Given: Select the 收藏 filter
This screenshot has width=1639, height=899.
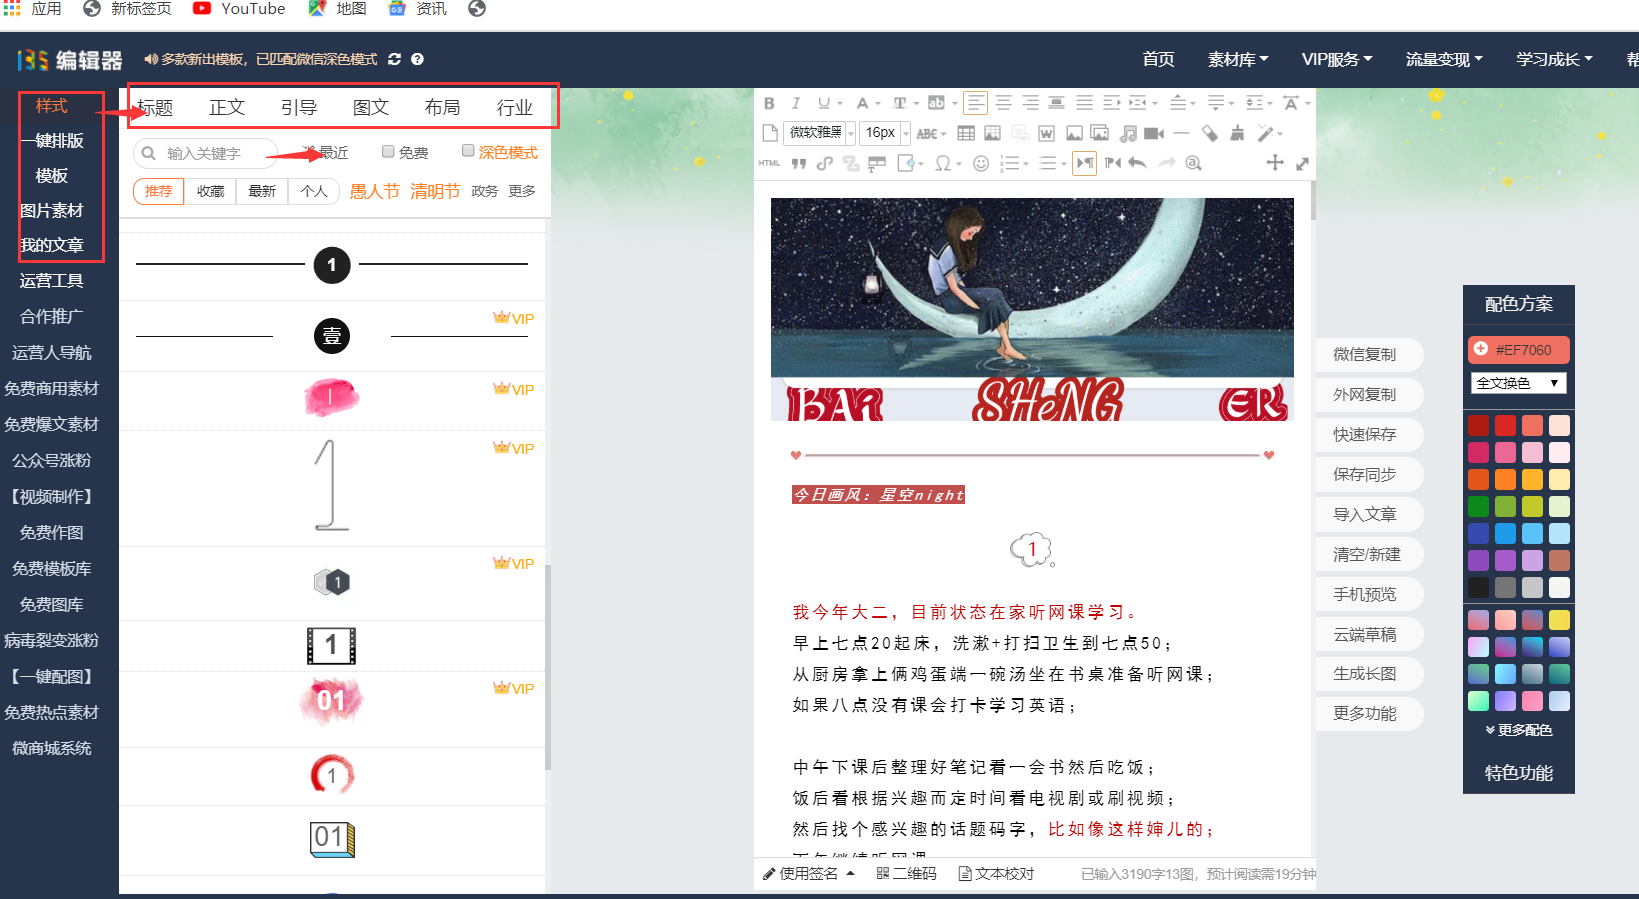Looking at the screenshot, I should click(210, 191).
